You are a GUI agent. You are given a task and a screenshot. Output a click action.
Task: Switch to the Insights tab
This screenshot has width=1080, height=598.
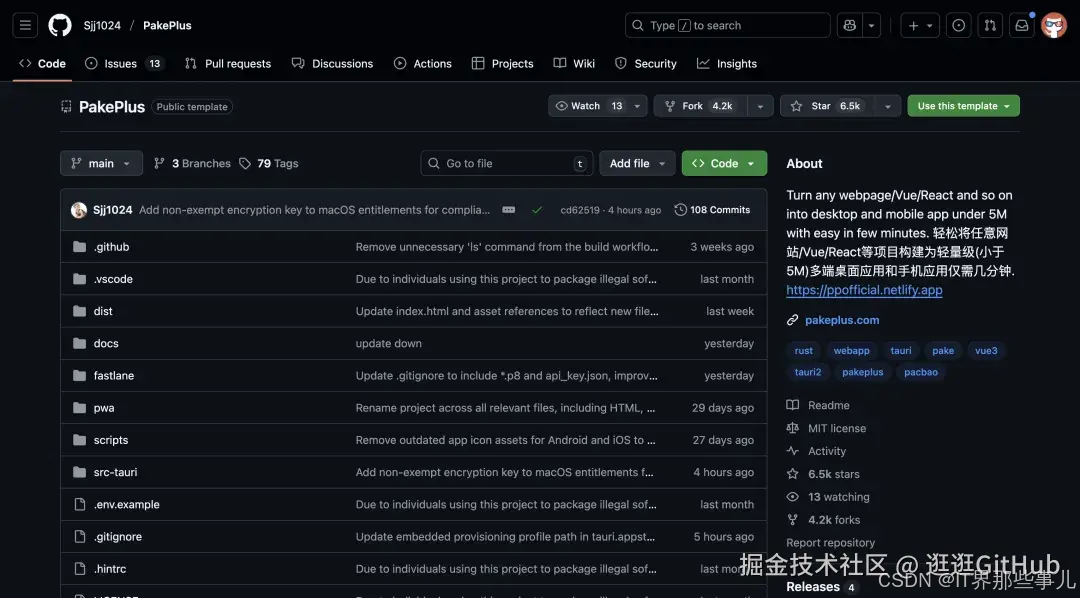[x=727, y=63]
